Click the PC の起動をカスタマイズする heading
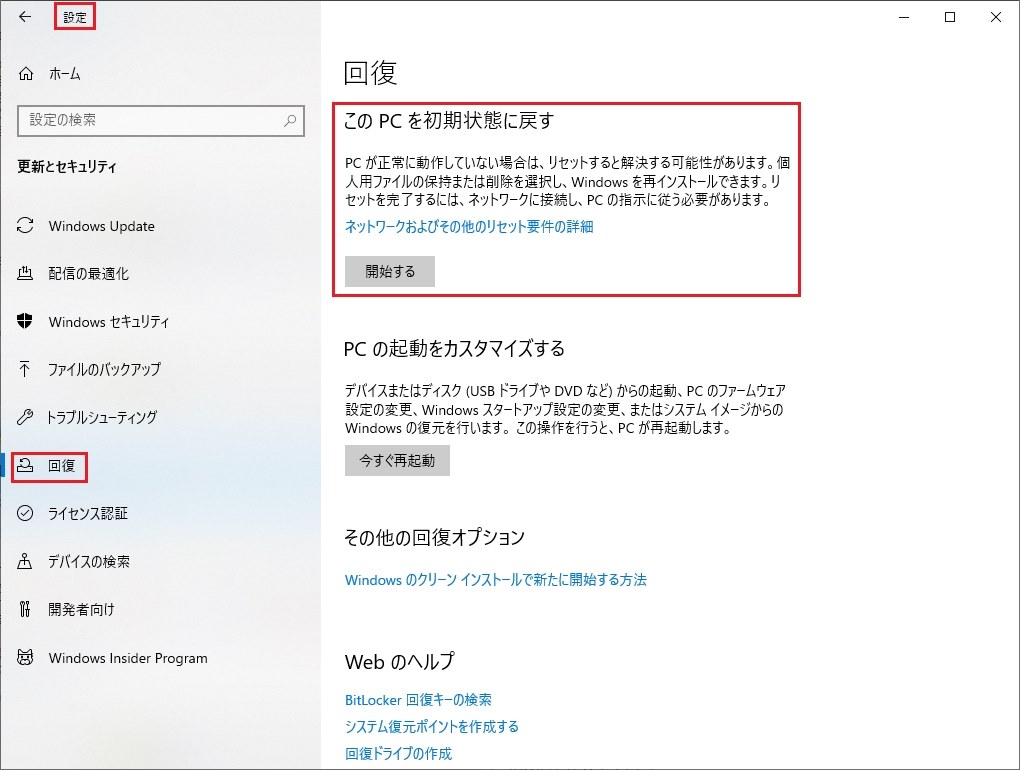This screenshot has height=770, width=1020. (x=454, y=349)
